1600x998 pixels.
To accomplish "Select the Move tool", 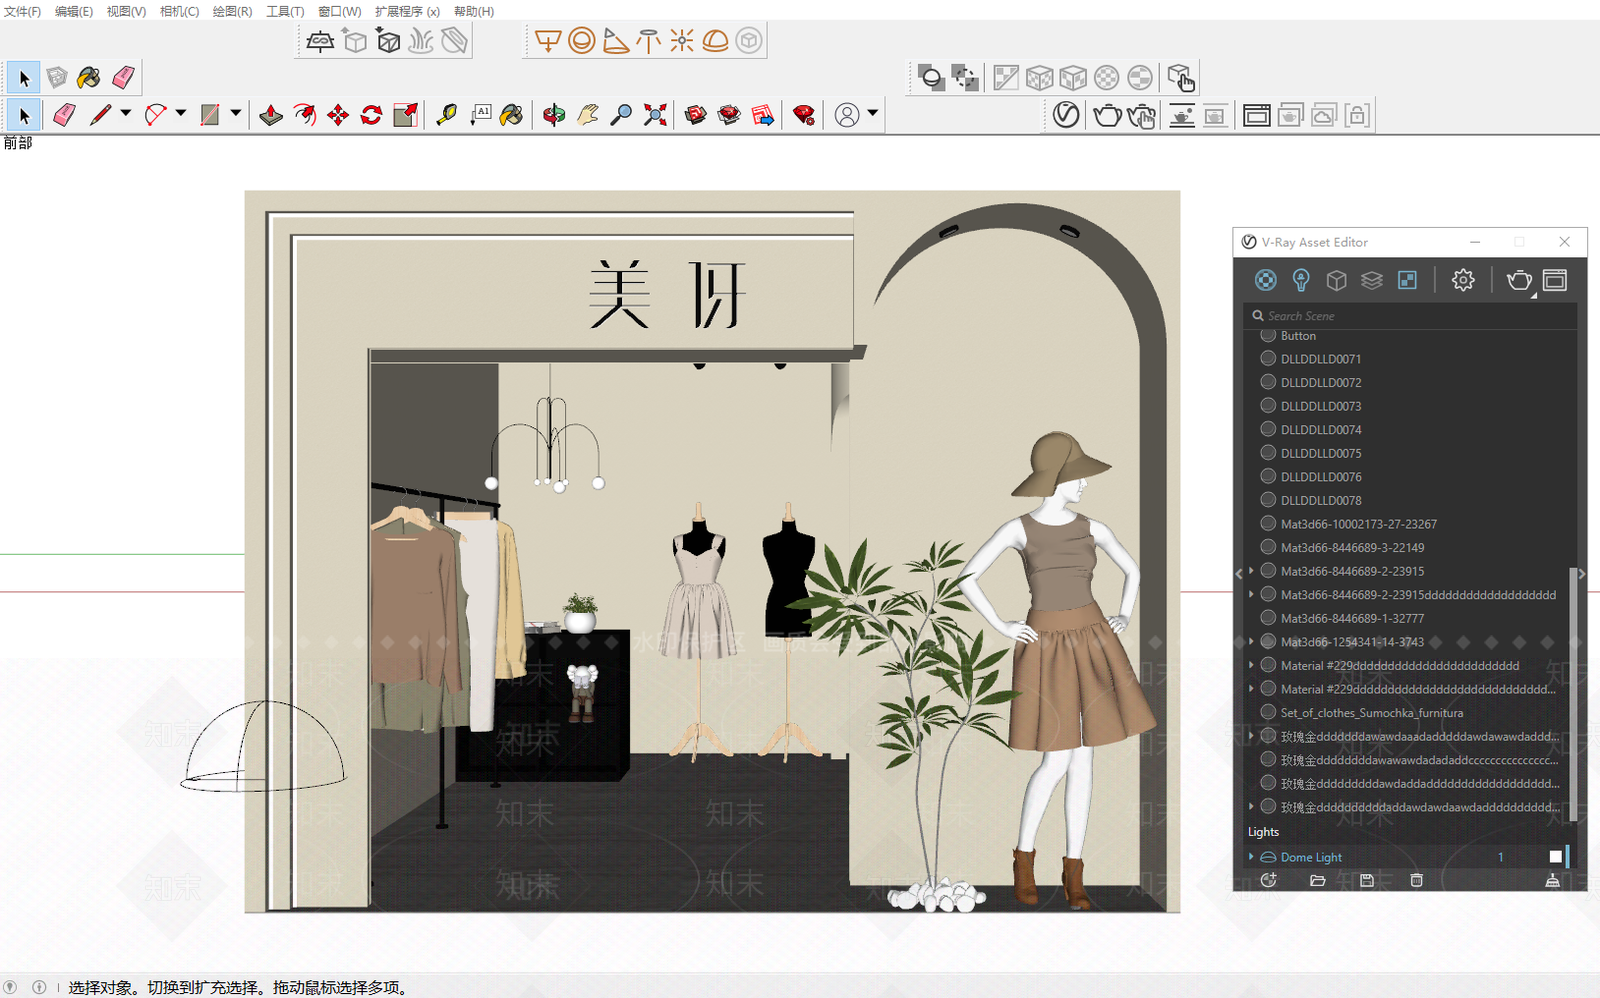I will click(x=338, y=115).
